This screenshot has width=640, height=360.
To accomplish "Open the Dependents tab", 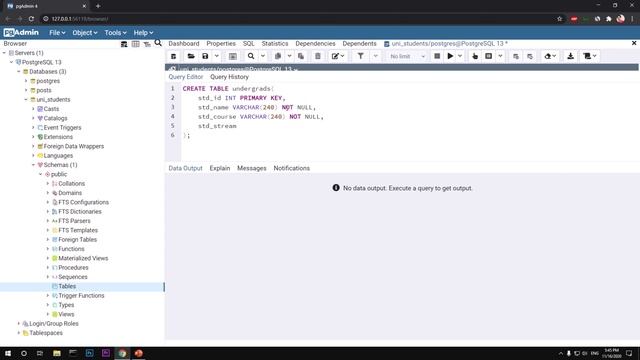I will click(x=359, y=43).
